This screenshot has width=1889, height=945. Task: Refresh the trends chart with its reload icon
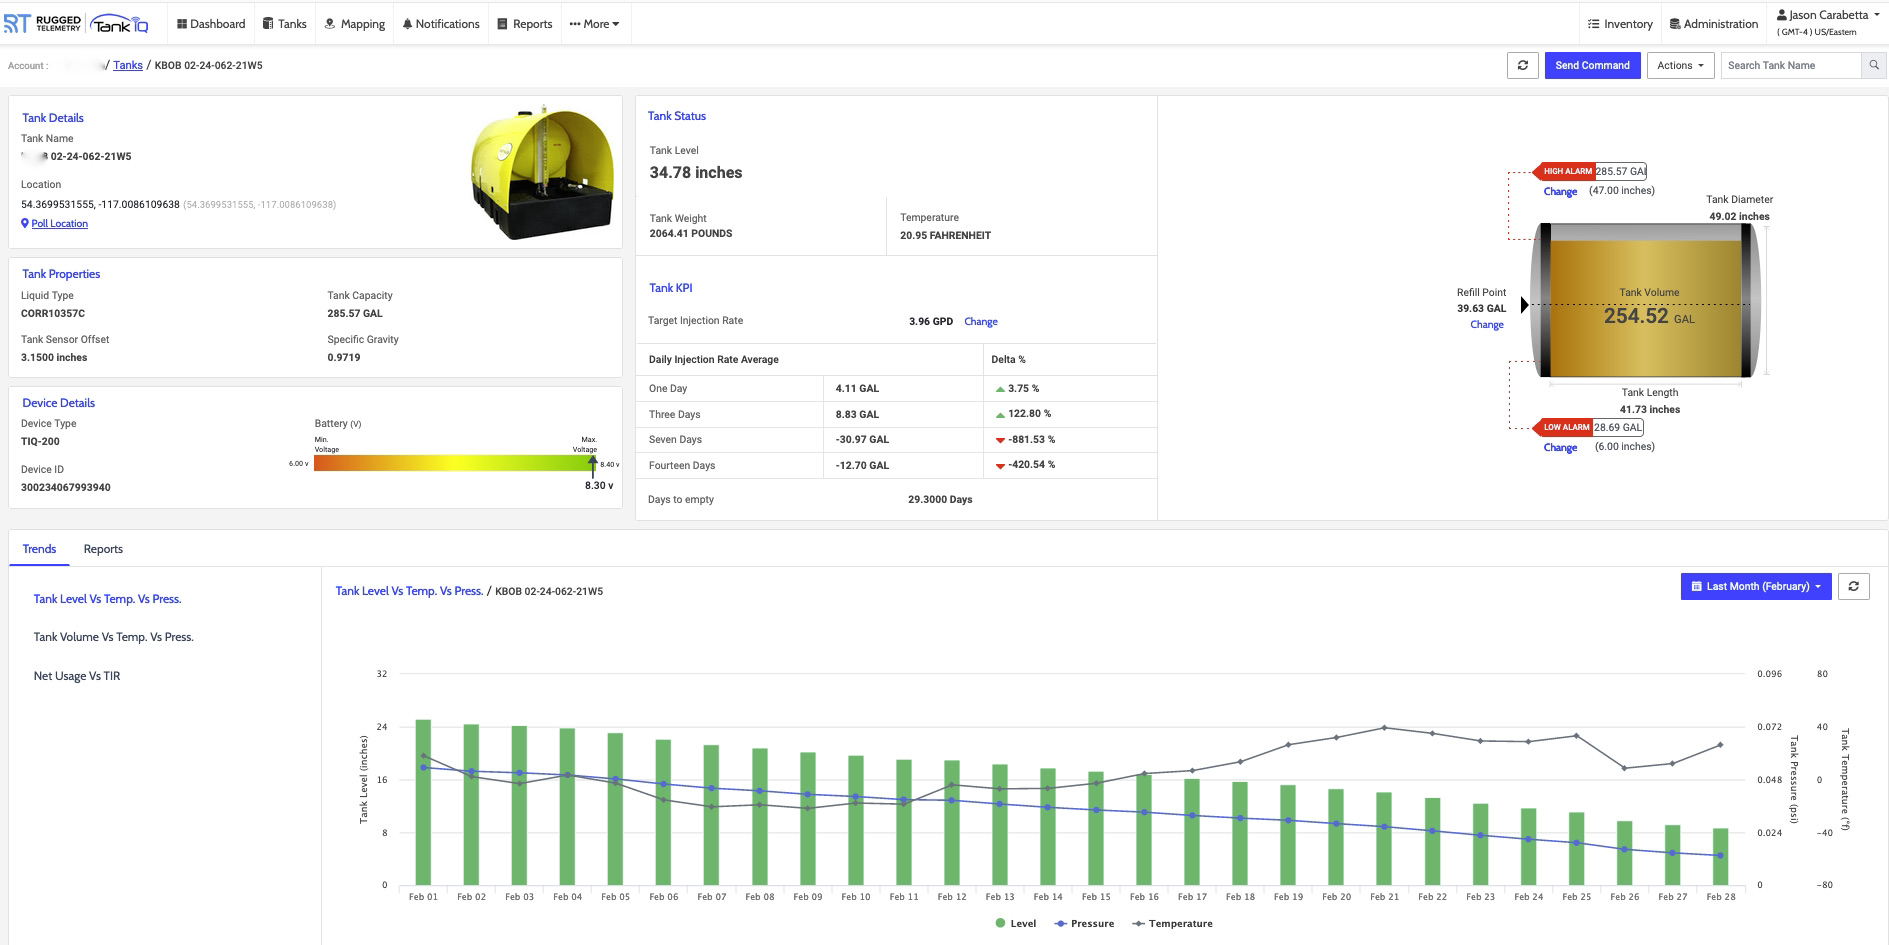(1854, 586)
